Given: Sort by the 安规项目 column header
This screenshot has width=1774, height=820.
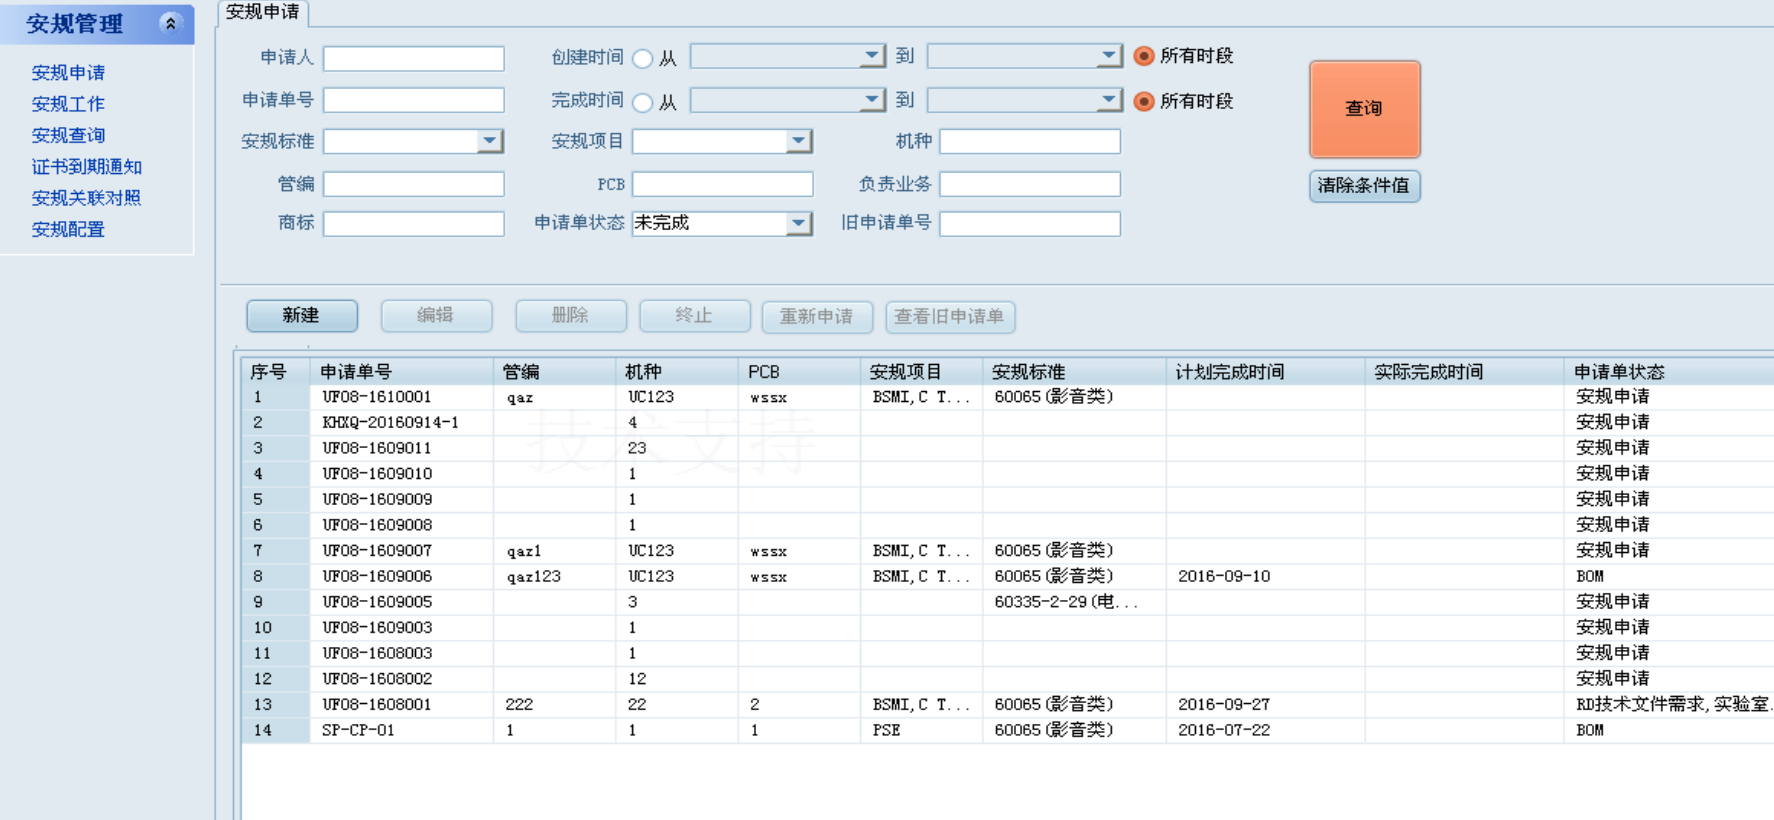Looking at the screenshot, I should click(922, 372).
